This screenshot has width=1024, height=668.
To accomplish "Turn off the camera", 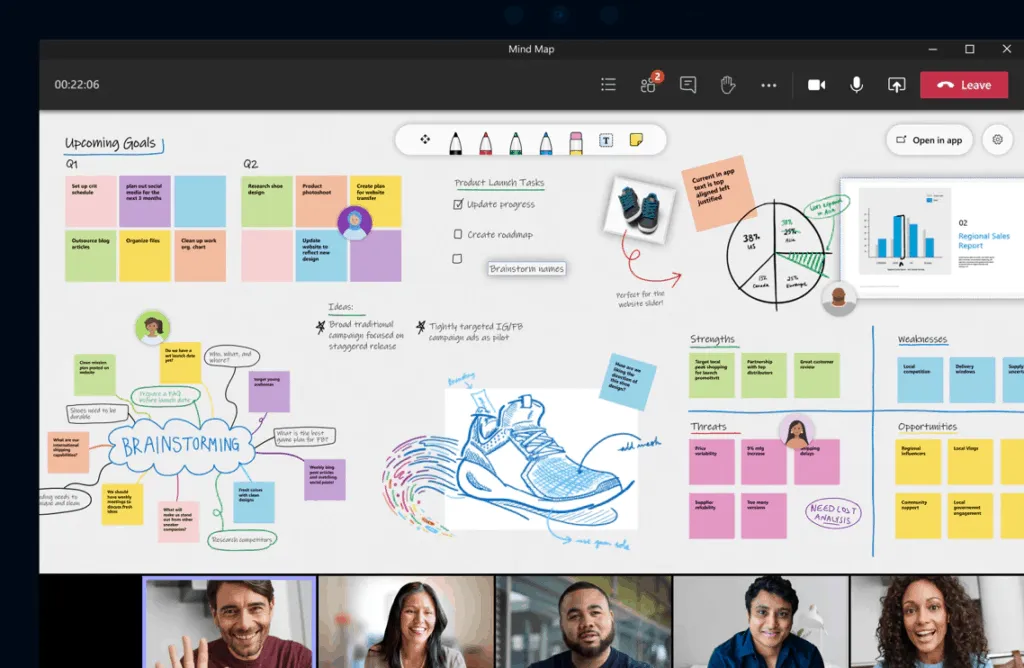I will pos(816,85).
